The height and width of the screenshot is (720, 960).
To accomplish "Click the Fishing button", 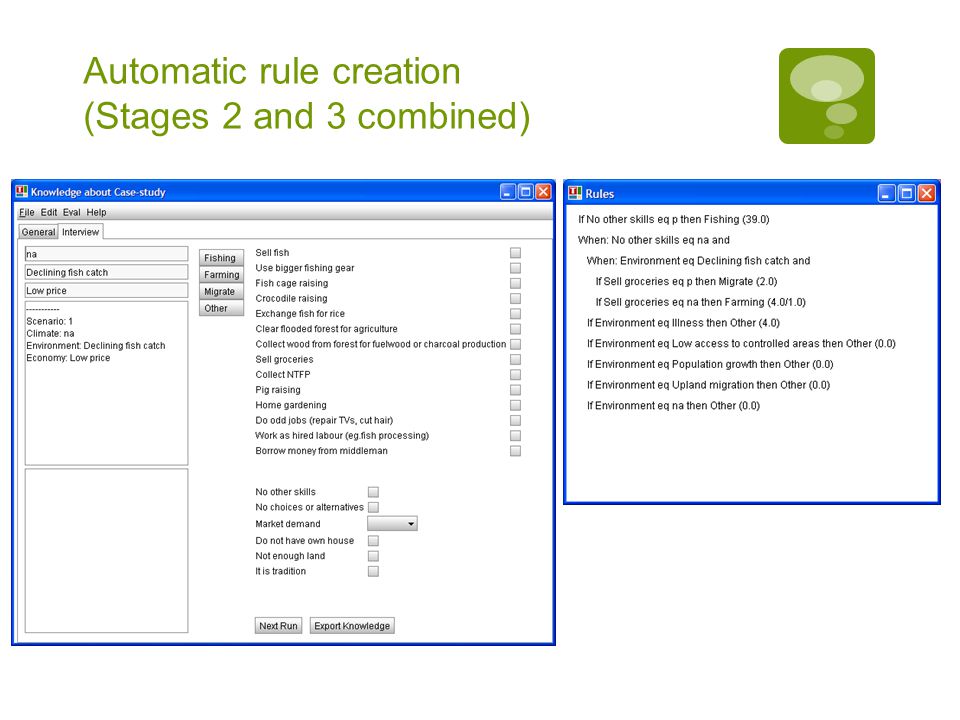I will (220, 258).
